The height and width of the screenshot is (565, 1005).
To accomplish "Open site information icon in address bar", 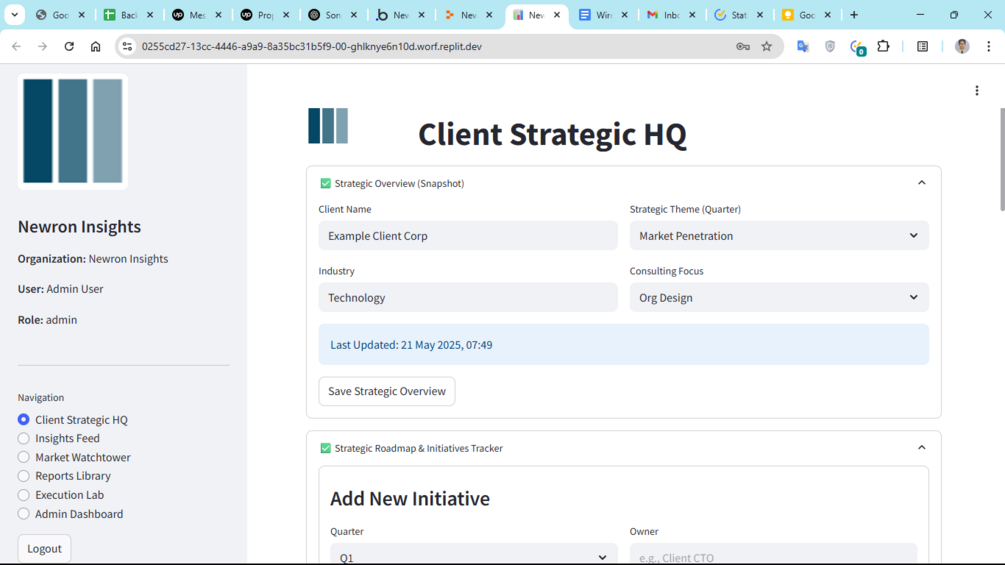I will click(127, 46).
